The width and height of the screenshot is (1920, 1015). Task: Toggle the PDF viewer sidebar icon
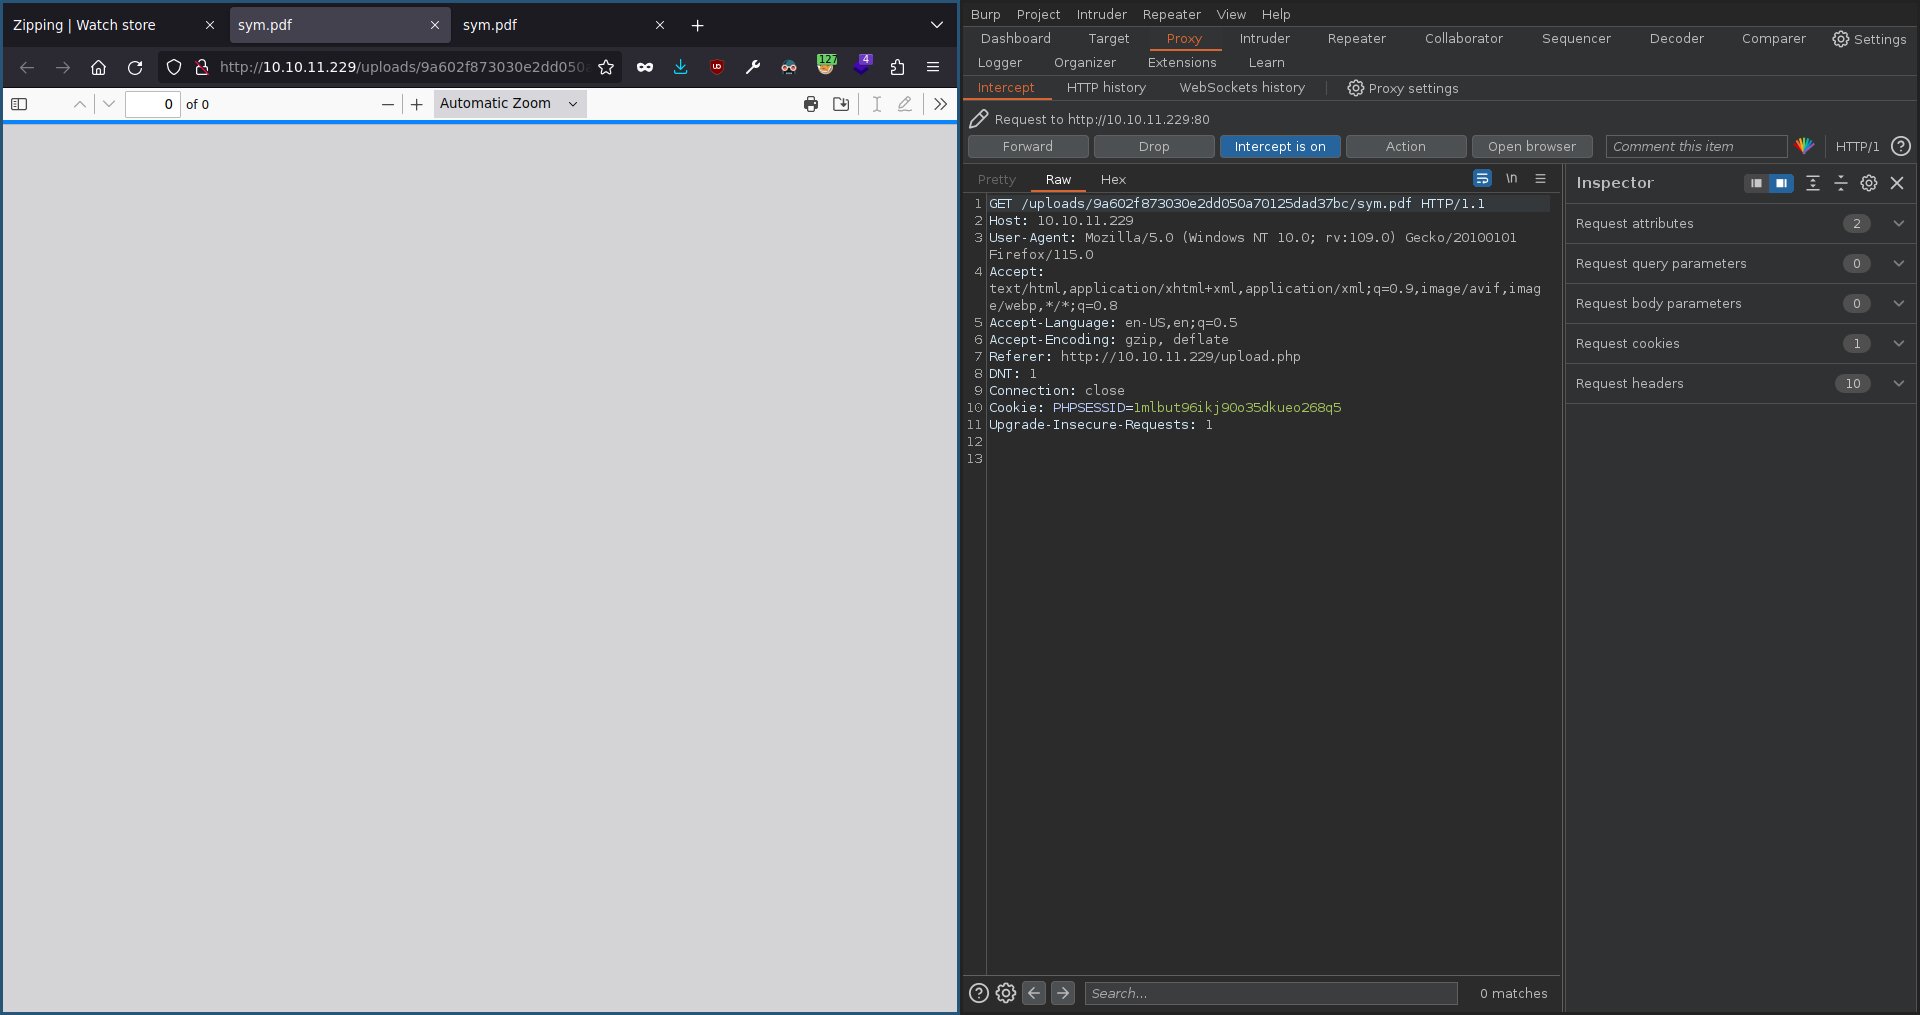click(x=19, y=104)
